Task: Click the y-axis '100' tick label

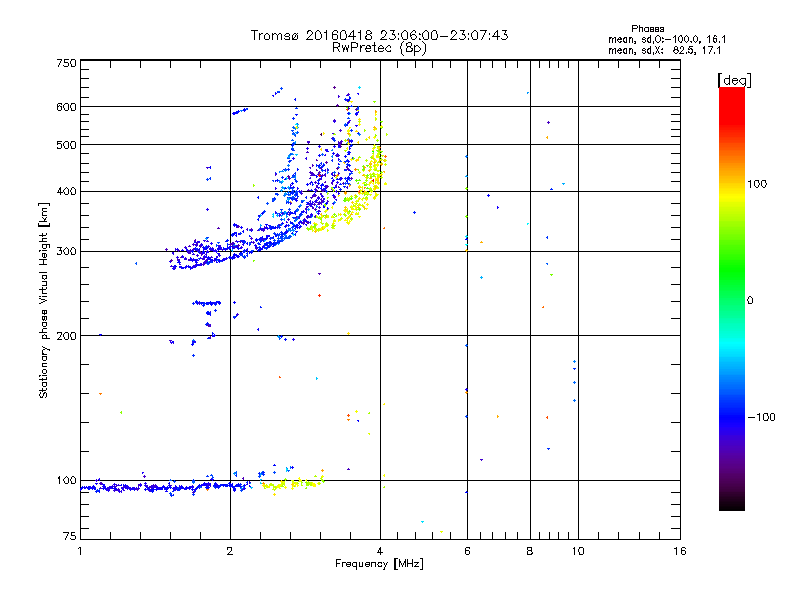Action: [x=66, y=480]
